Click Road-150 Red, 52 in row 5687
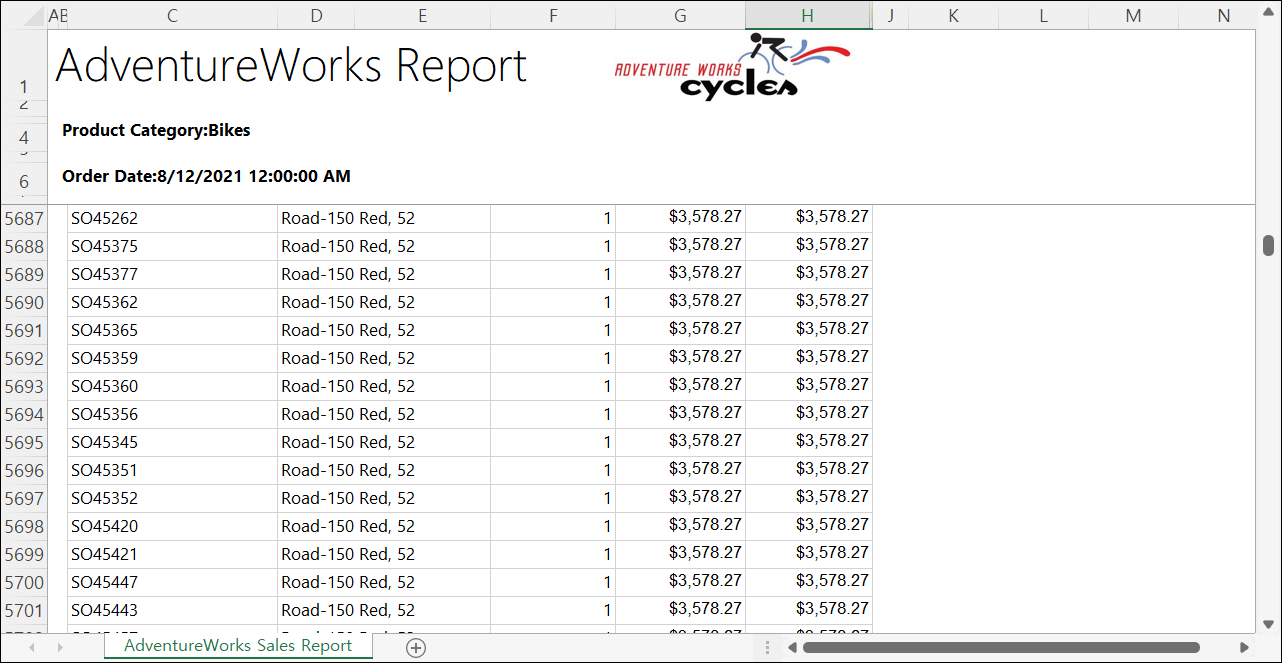Screen dimensions: 1282x663 point(384,218)
